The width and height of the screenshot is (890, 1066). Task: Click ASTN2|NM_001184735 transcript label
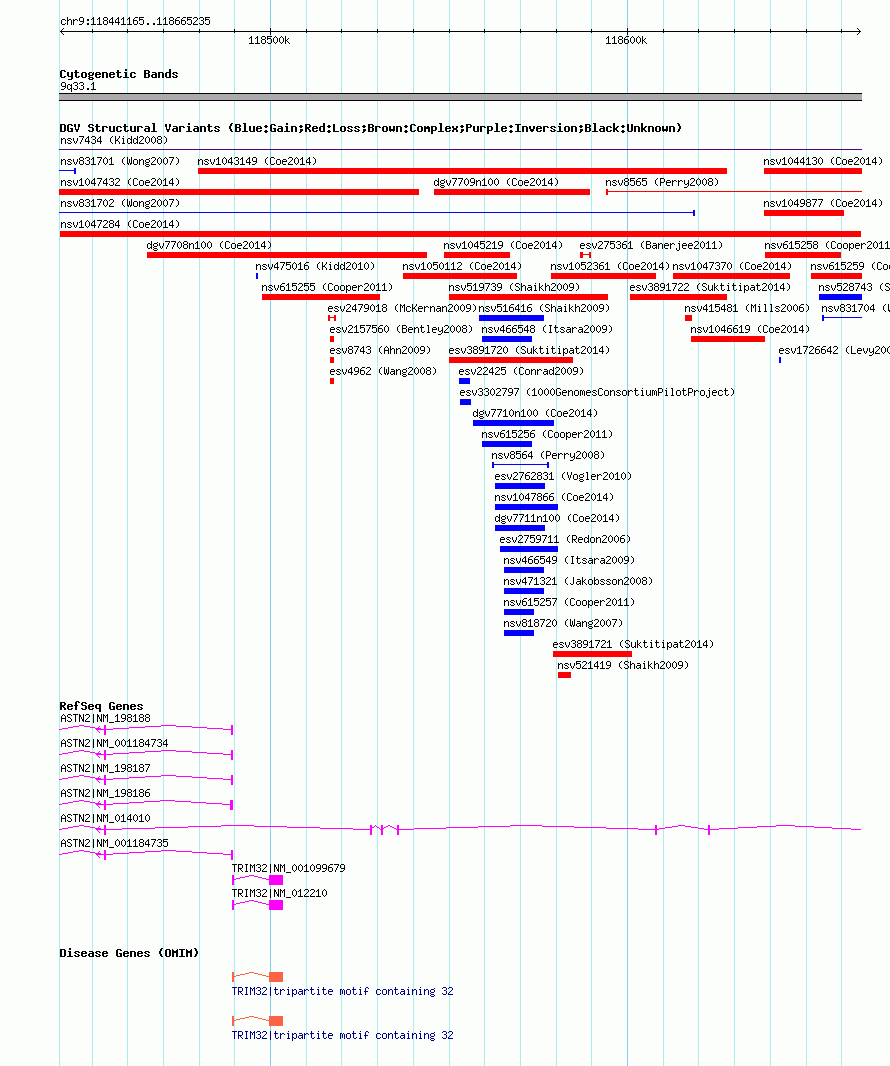(114, 844)
